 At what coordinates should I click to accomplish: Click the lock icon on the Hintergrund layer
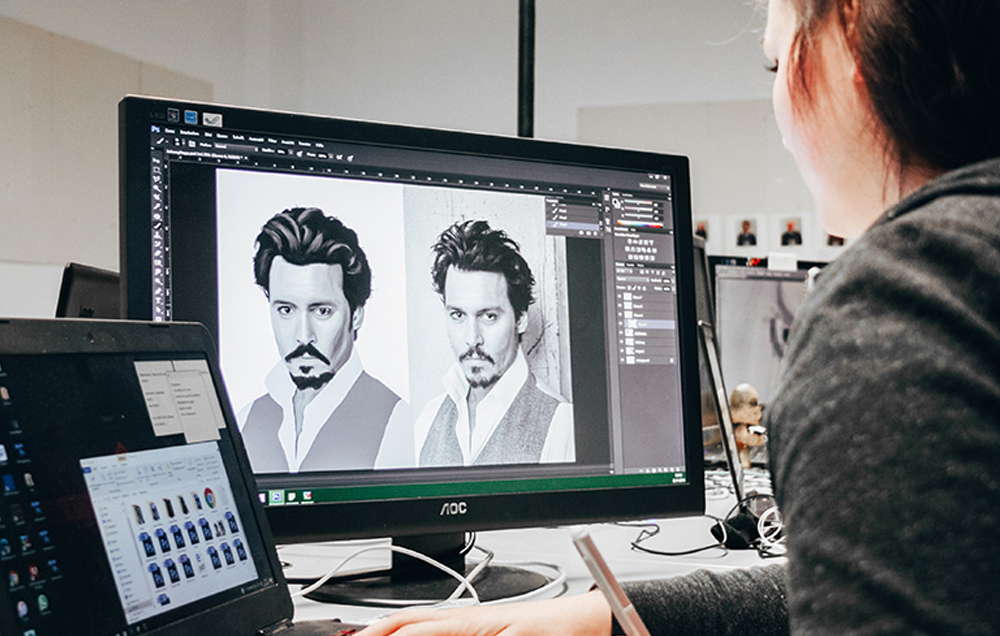pyautogui.click(x=672, y=360)
